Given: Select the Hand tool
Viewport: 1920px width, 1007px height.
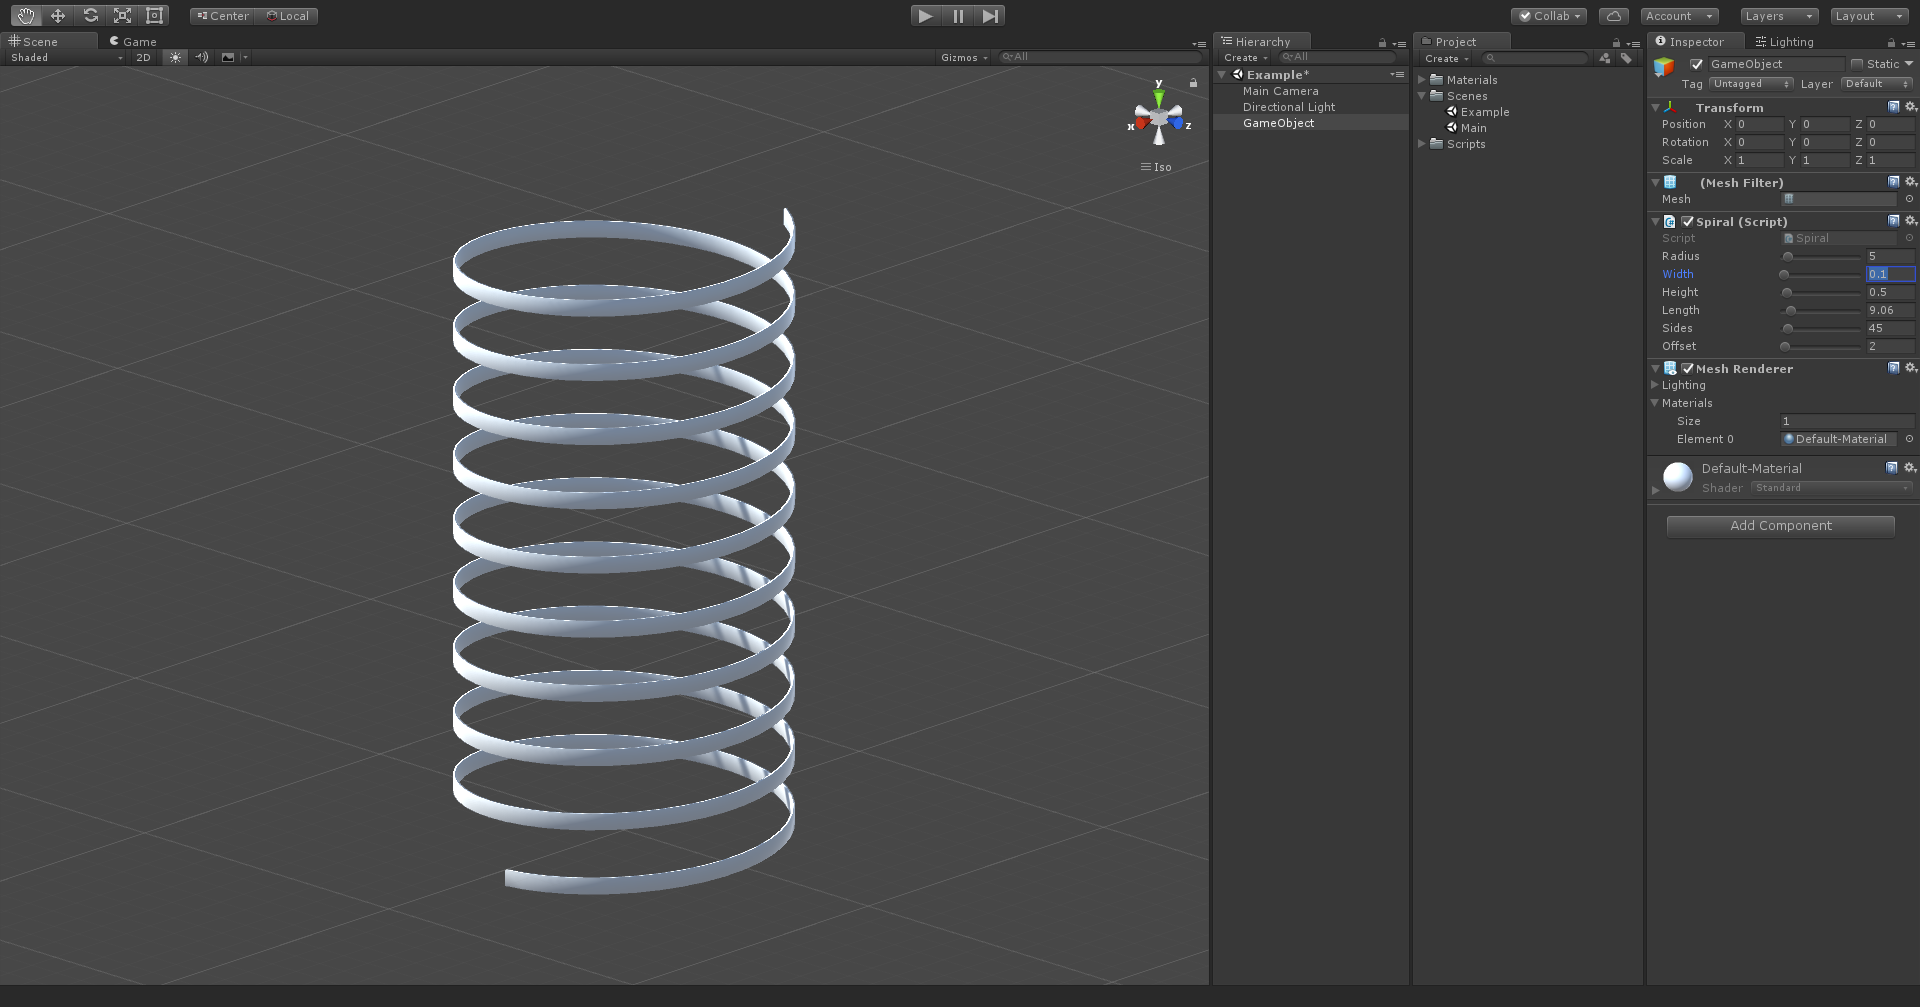Looking at the screenshot, I should 26,16.
